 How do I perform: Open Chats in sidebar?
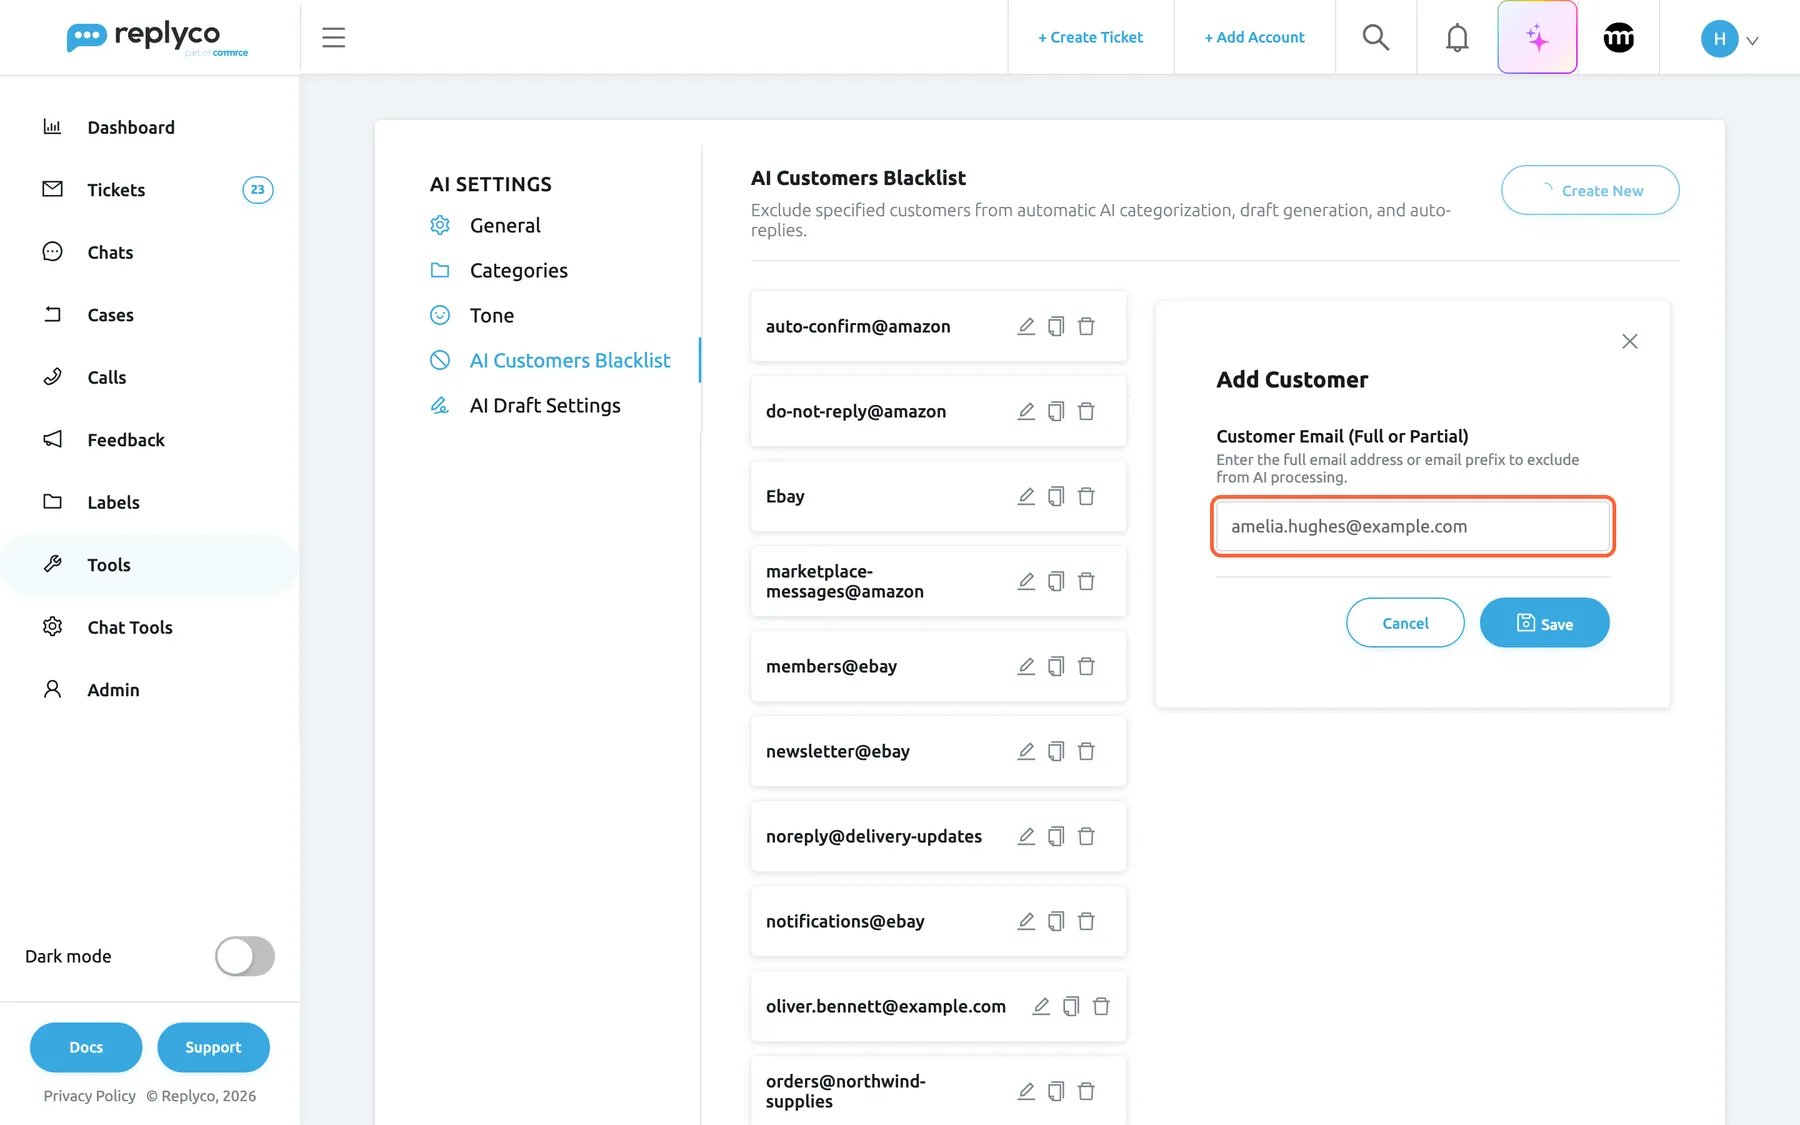(110, 252)
